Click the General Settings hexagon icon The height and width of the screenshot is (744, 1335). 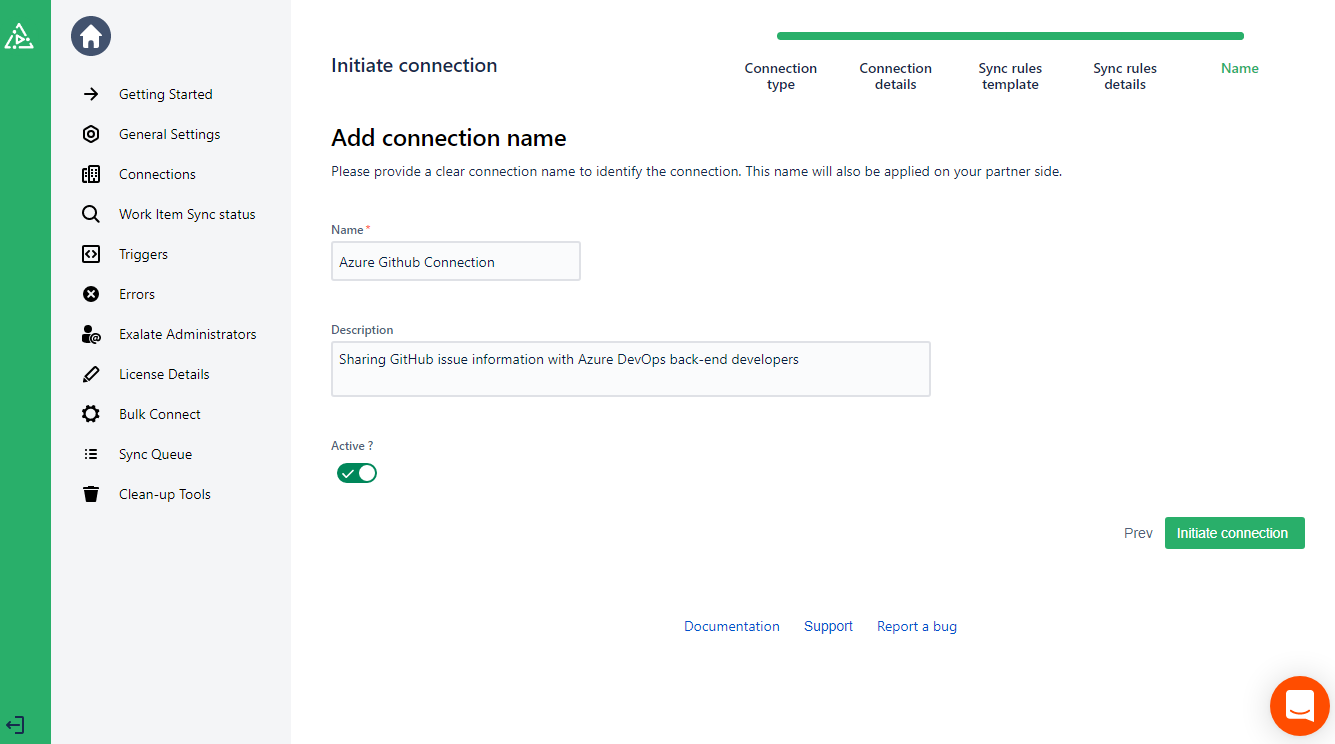point(91,134)
